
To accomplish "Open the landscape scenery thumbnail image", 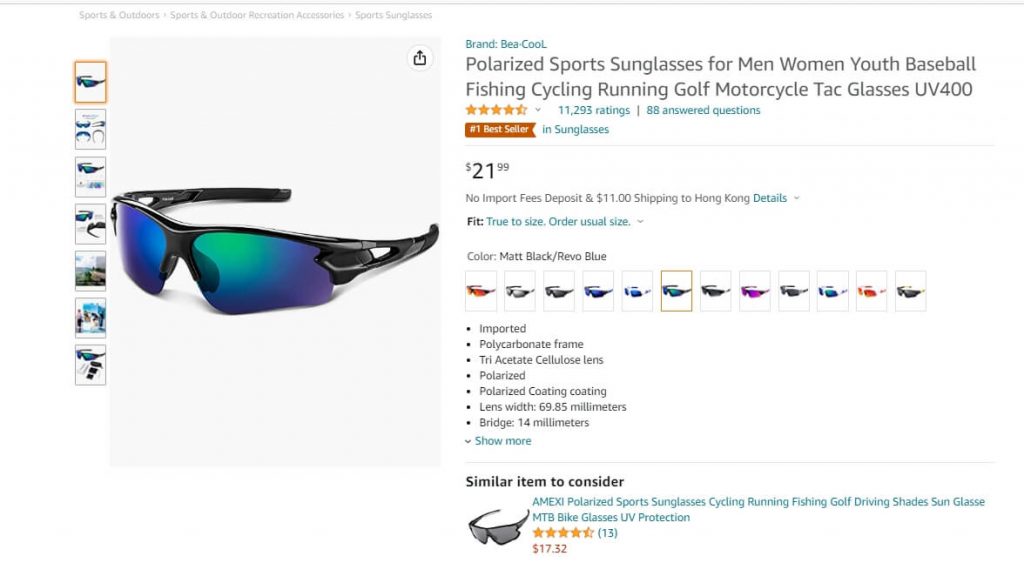I will 90,270.
